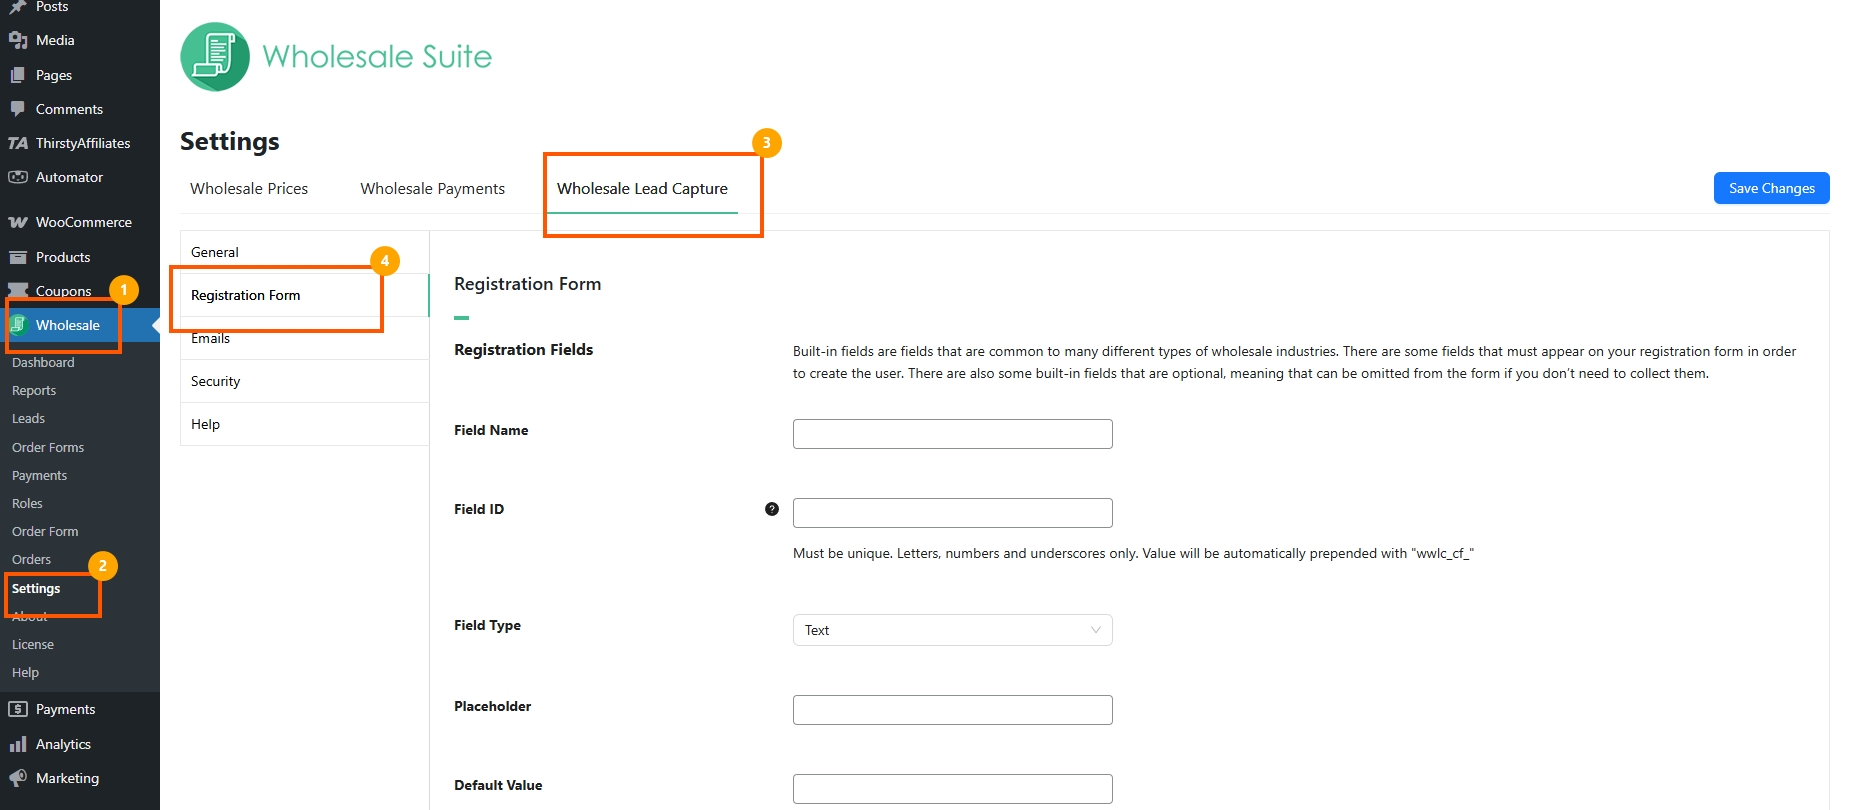Click the Automator robot icon
1861x810 pixels.
pos(17,177)
